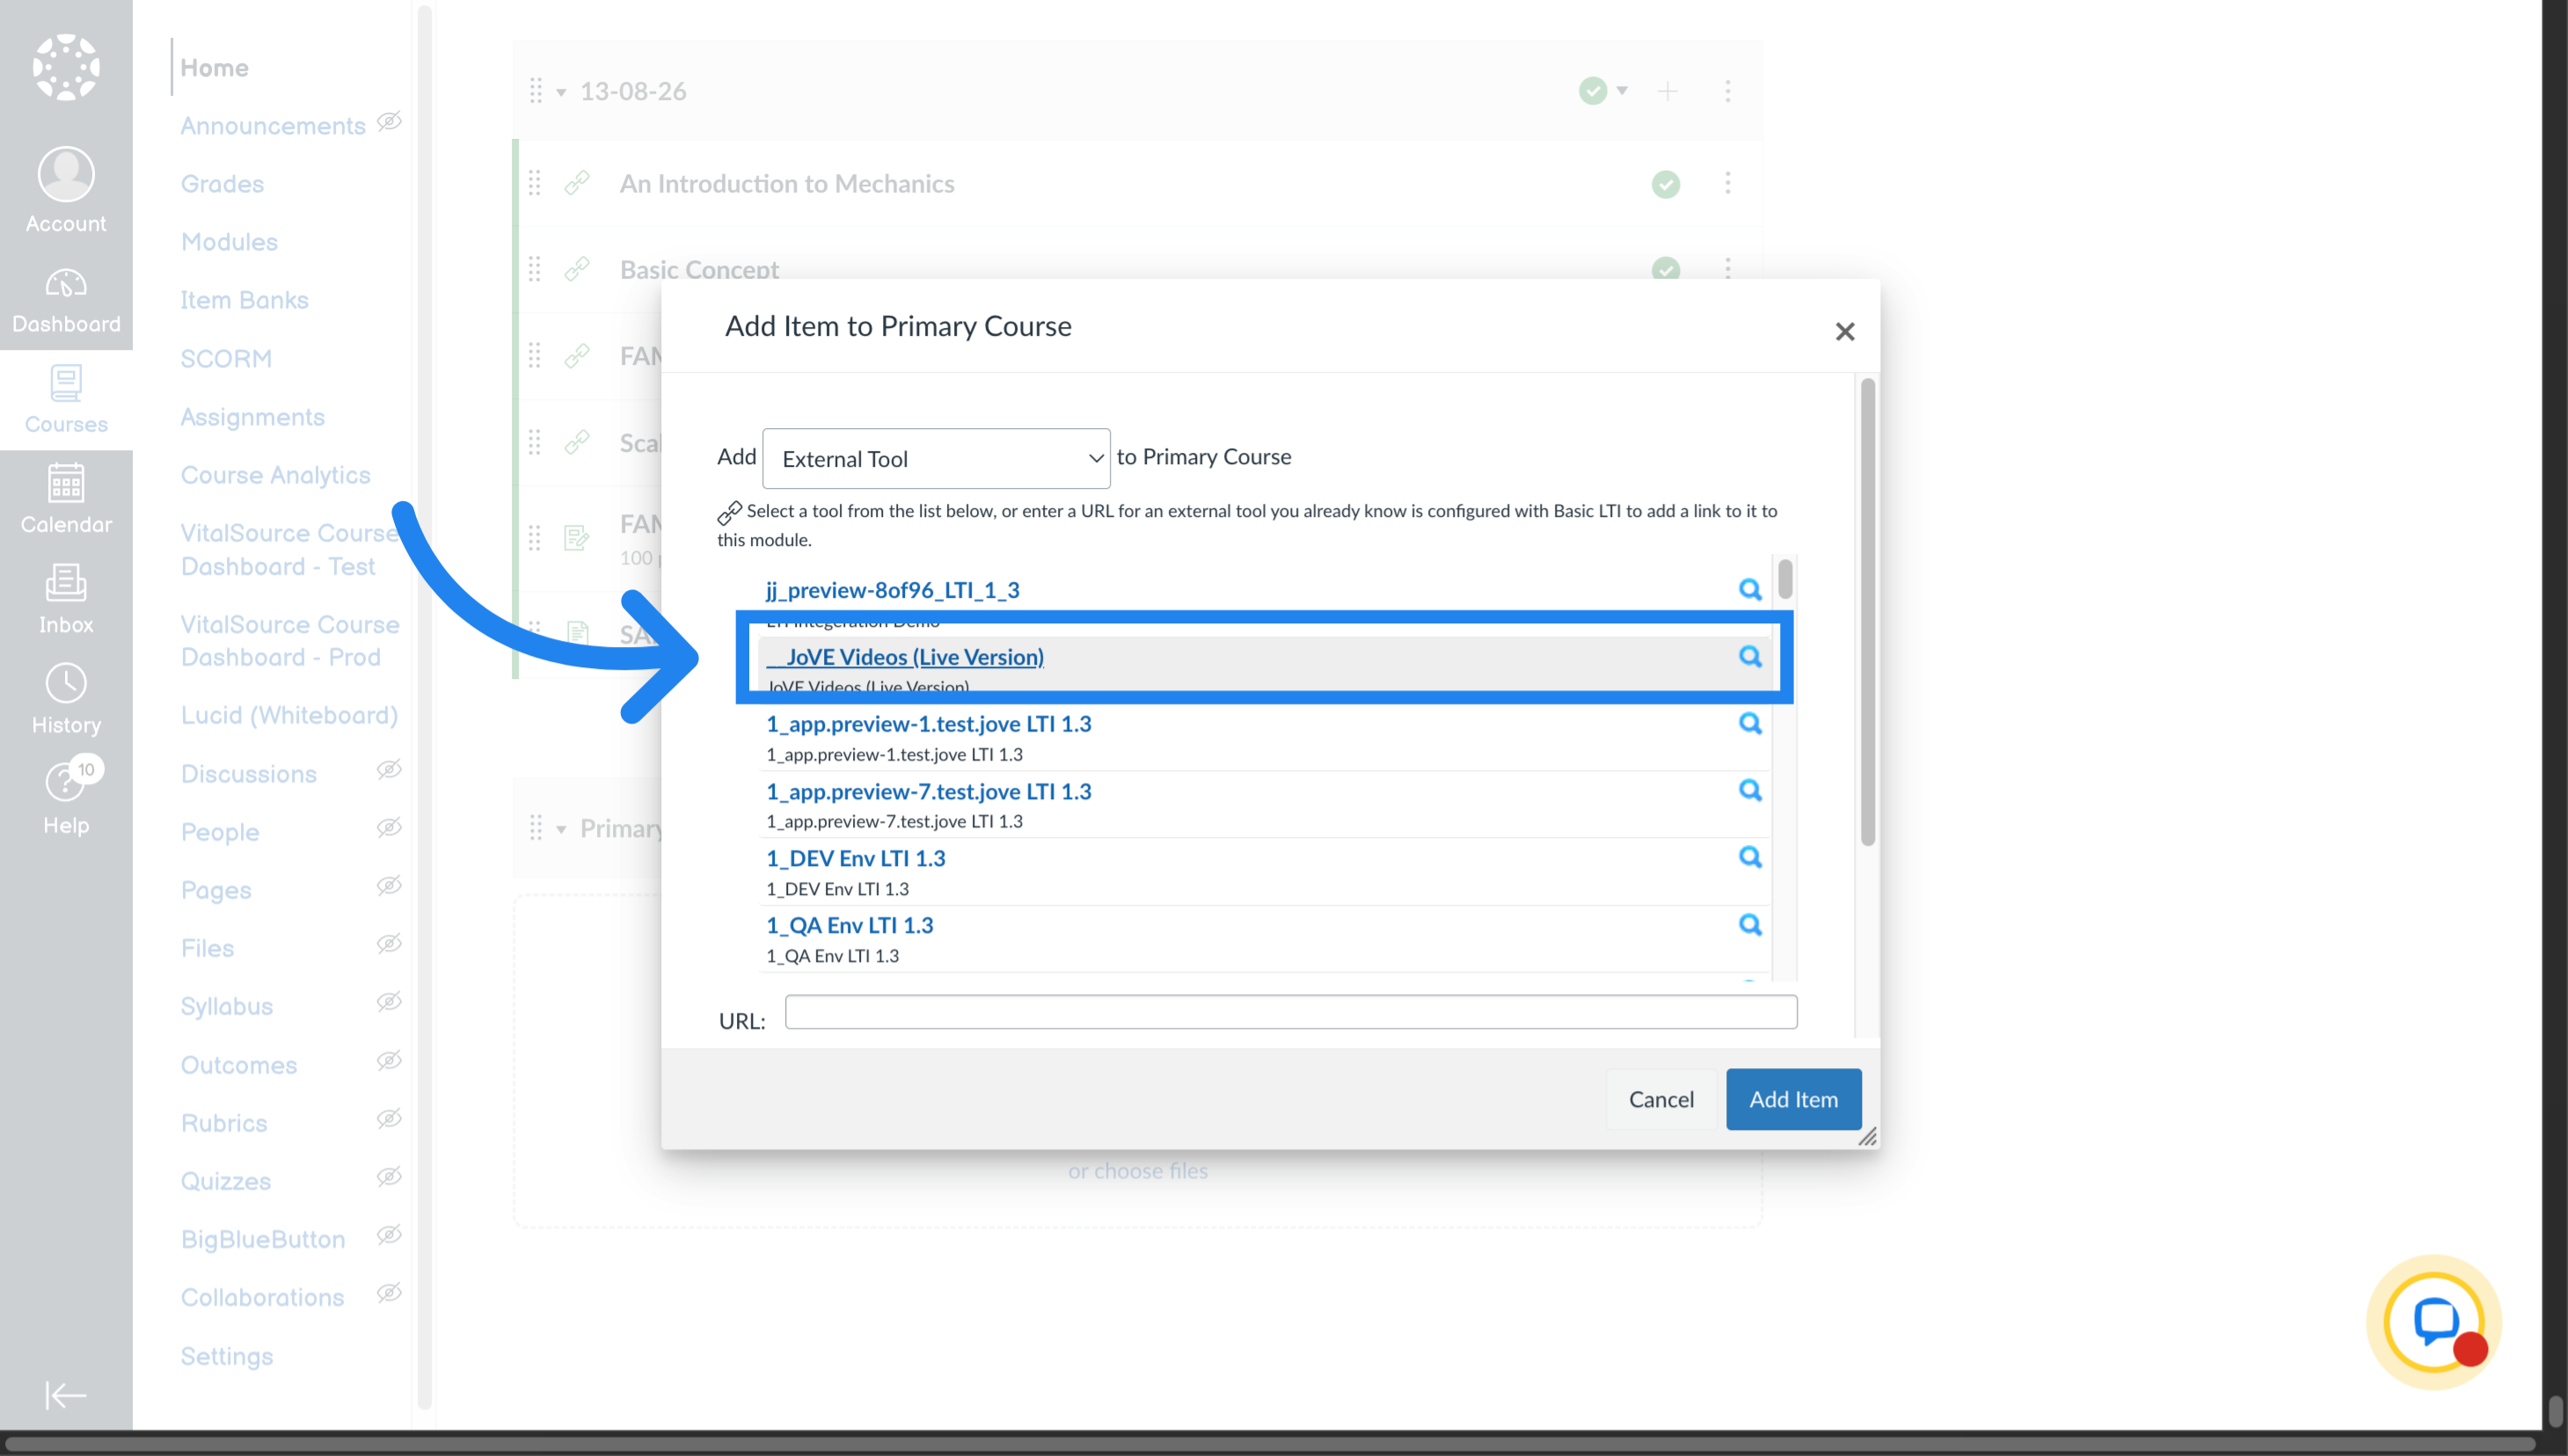This screenshot has height=1456, width=2568.
Task: Collapse the global navigation sidebar
Action: [66, 1395]
